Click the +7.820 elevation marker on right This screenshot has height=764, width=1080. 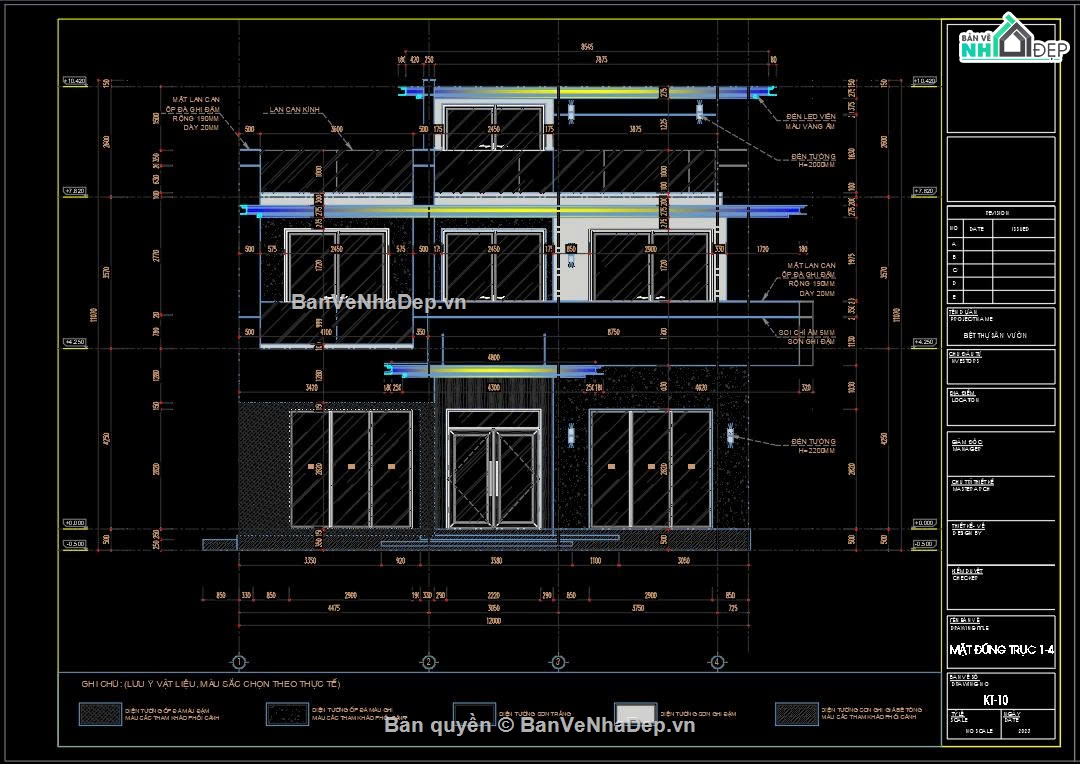(x=923, y=190)
